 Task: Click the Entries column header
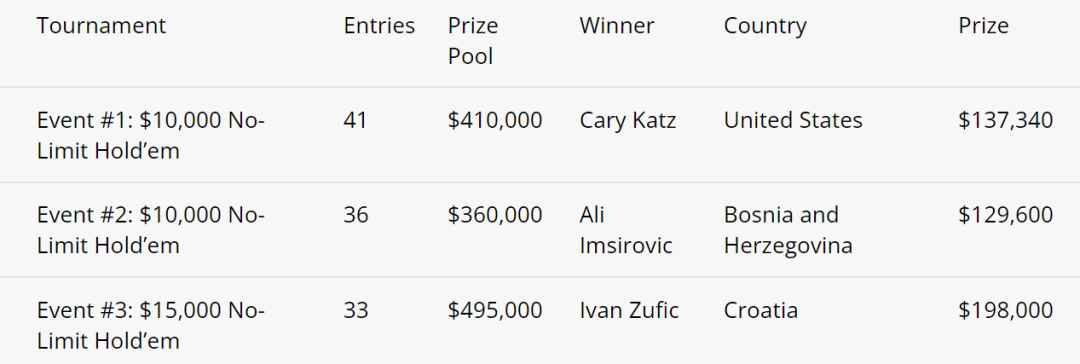(380, 26)
